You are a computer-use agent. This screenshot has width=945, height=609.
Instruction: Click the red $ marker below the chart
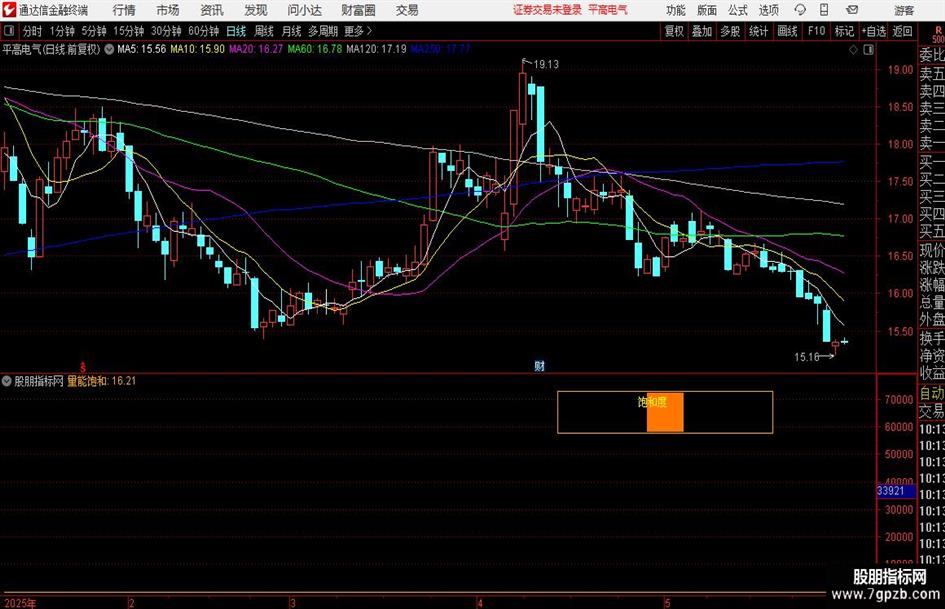pos(83,367)
